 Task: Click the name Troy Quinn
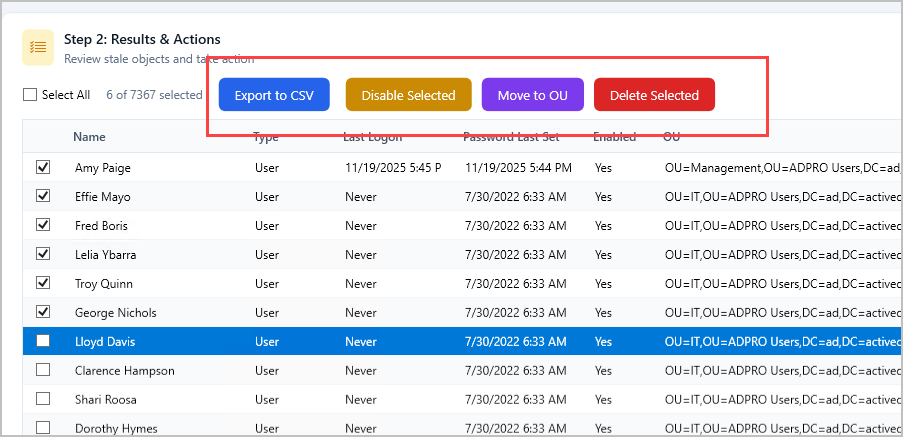pos(104,284)
